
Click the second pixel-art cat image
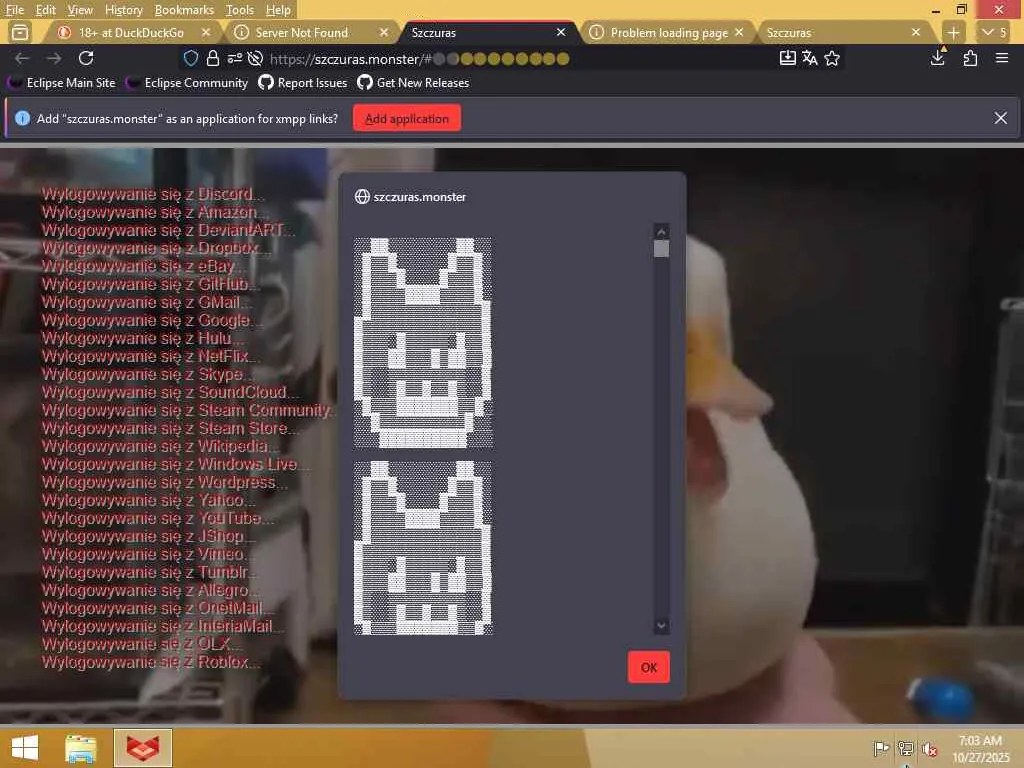[x=423, y=548]
